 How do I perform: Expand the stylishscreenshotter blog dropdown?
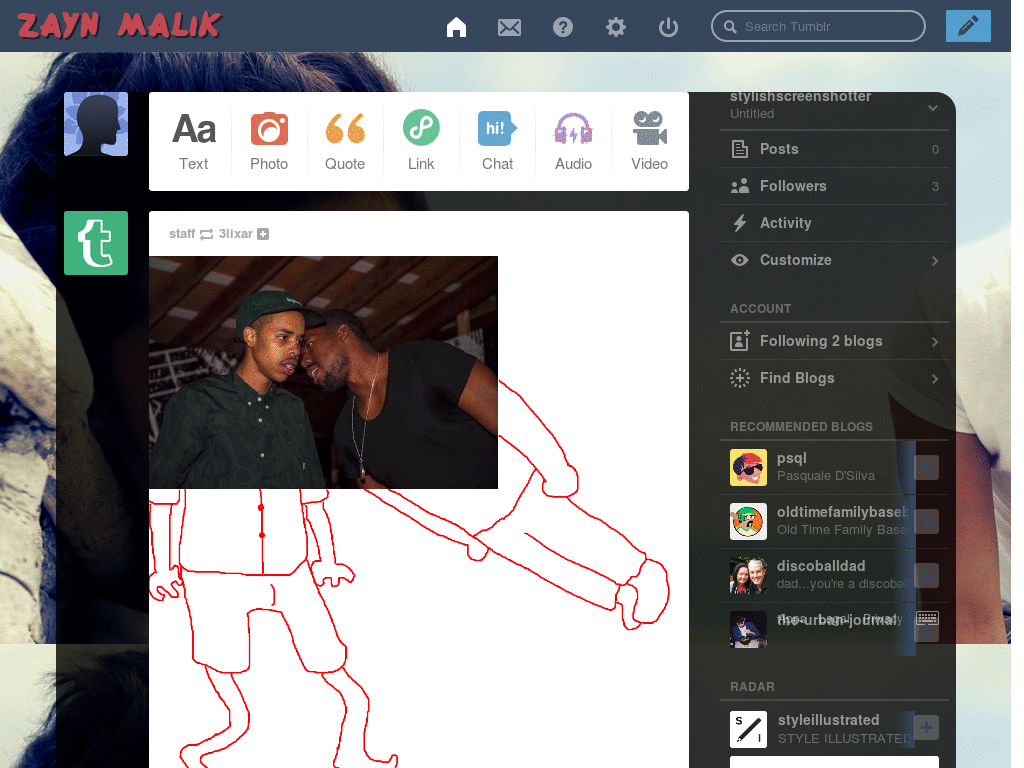tap(933, 108)
